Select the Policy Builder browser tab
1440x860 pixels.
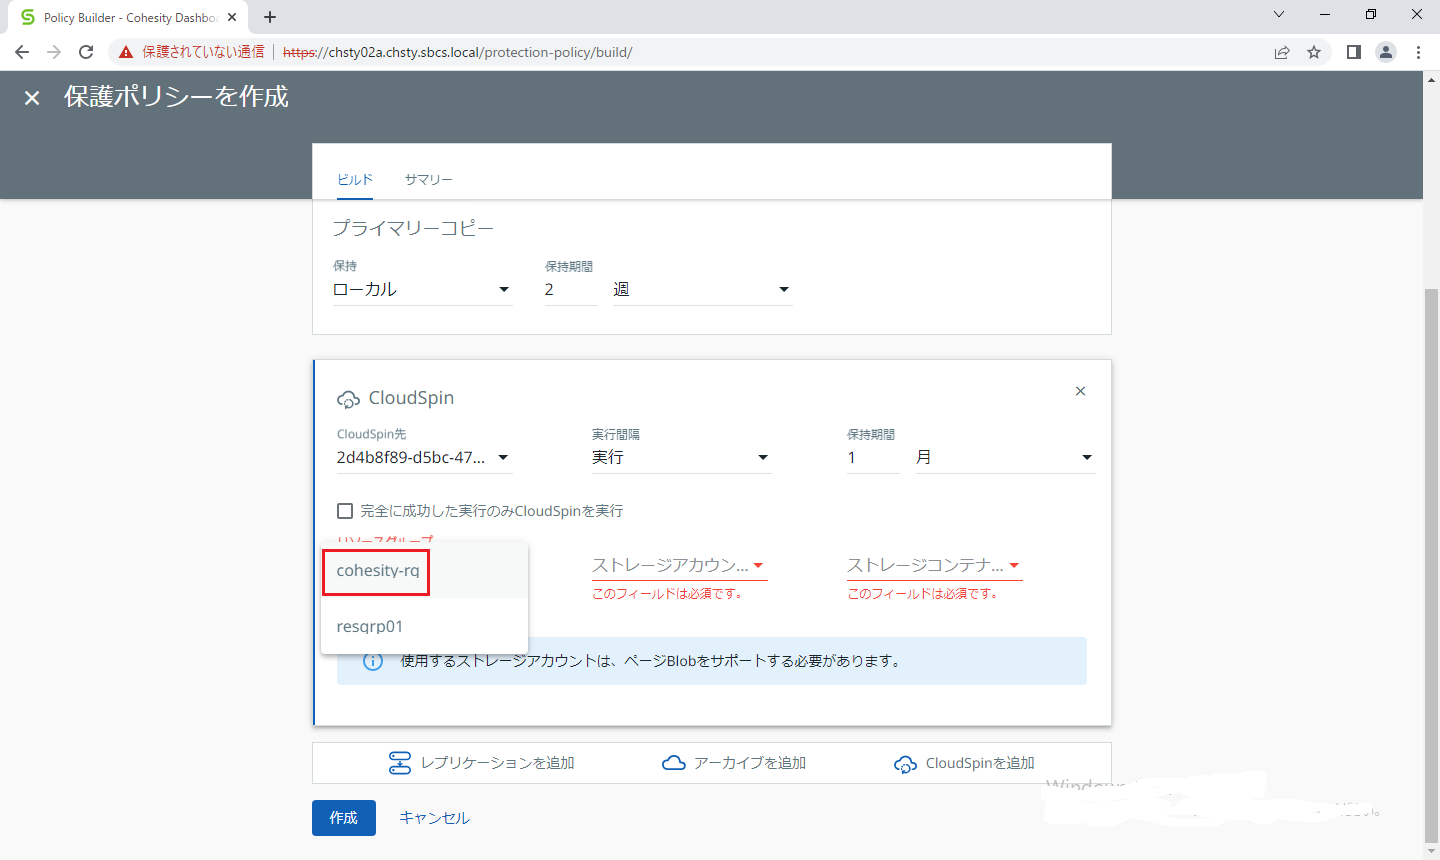(x=128, y=18)
